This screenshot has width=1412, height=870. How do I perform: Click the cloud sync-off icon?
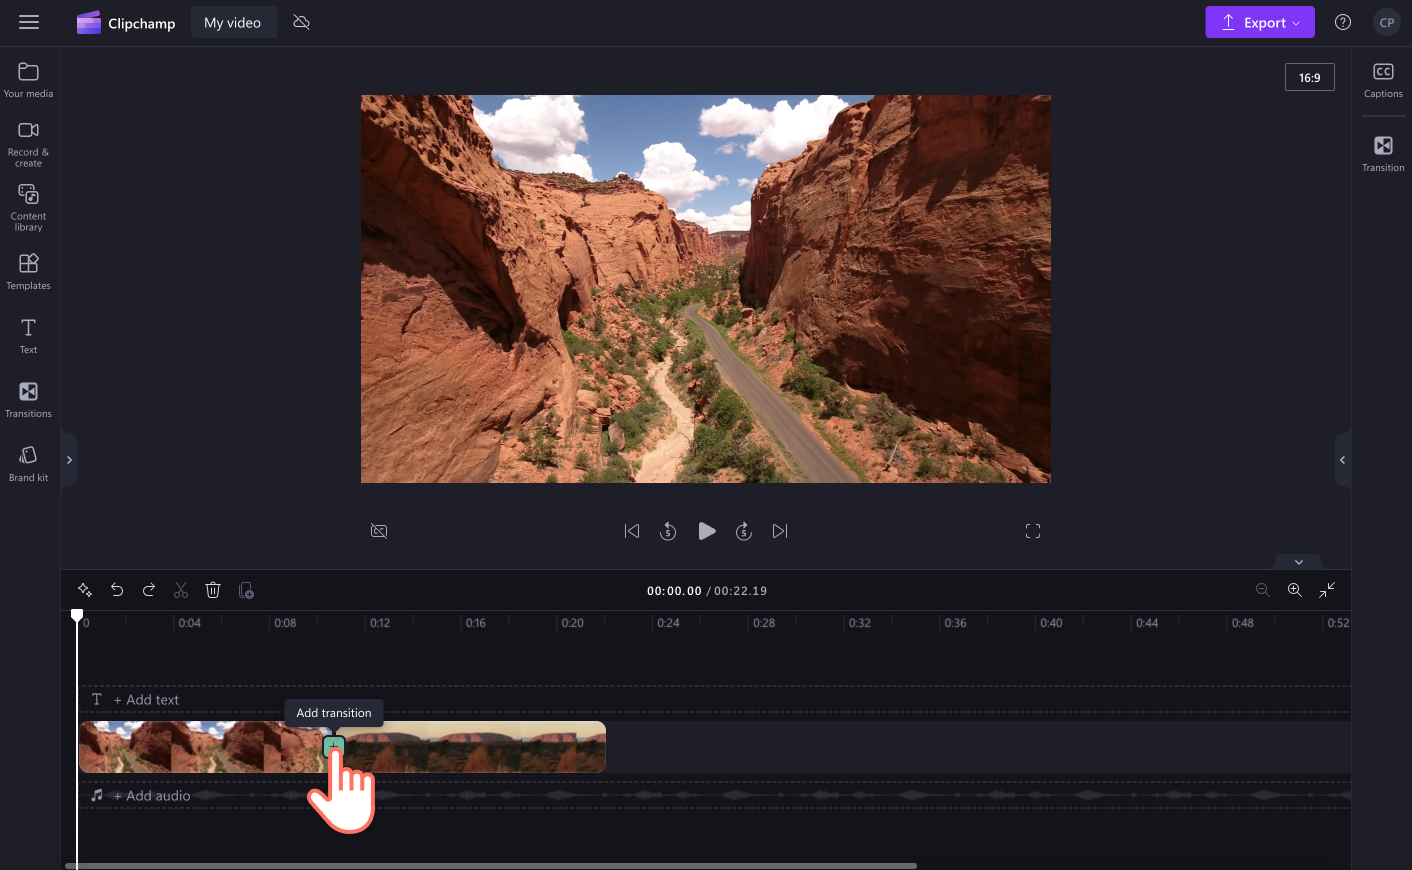(301, 22)
